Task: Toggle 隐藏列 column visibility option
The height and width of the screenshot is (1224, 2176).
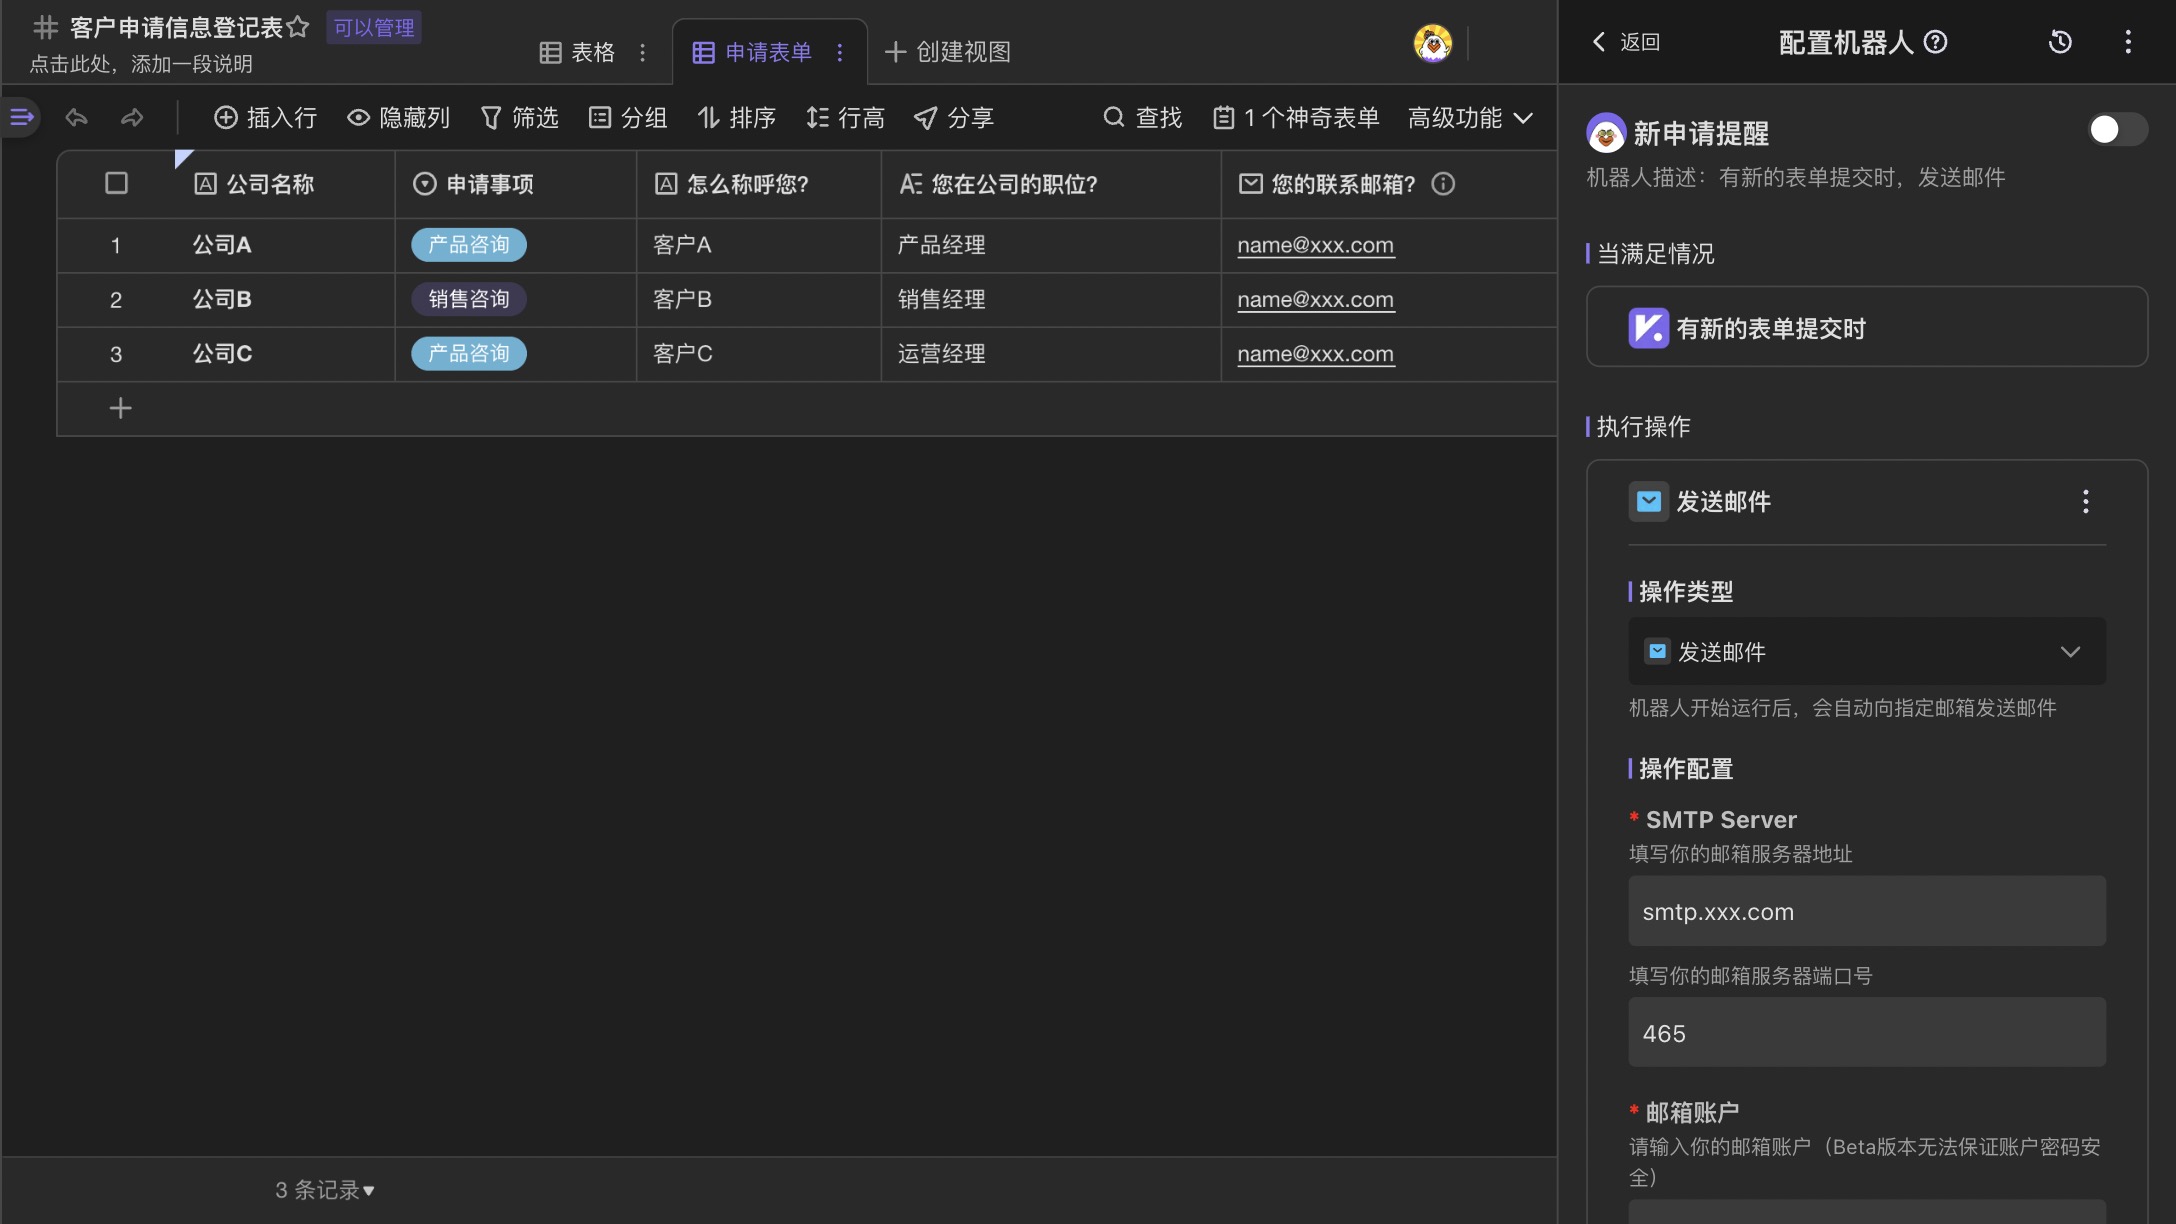Action: coord(399,118)
